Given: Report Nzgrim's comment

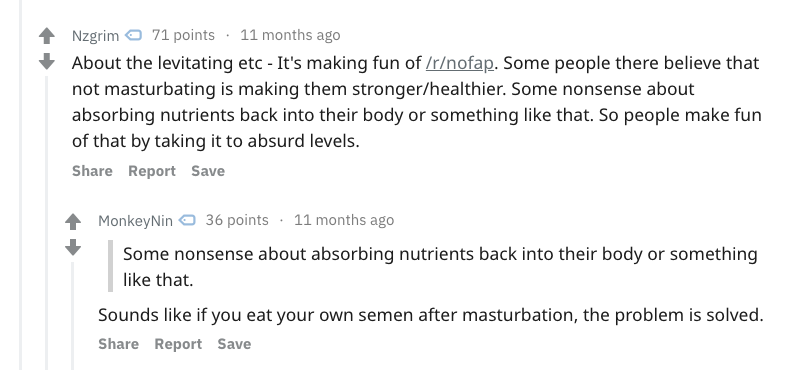Looking at the screenshot, I should tap(152, 171).
